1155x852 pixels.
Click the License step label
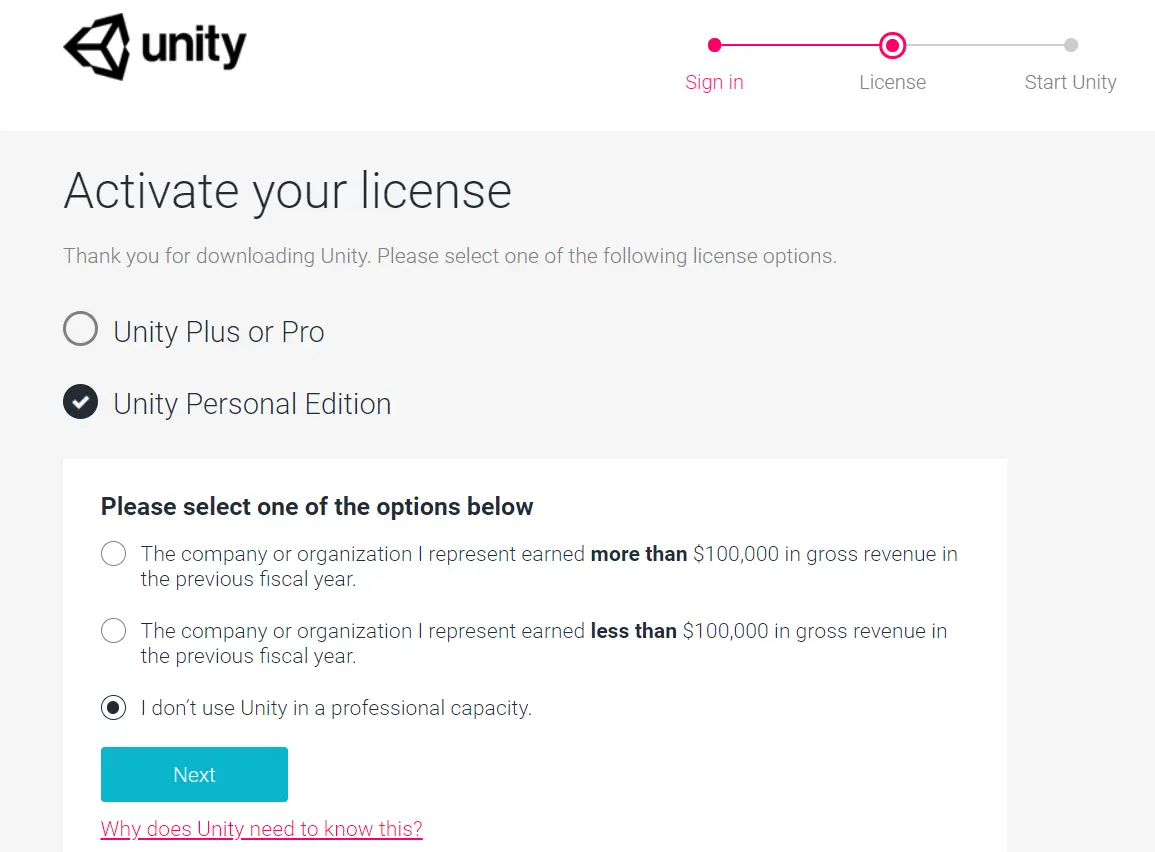892,82
